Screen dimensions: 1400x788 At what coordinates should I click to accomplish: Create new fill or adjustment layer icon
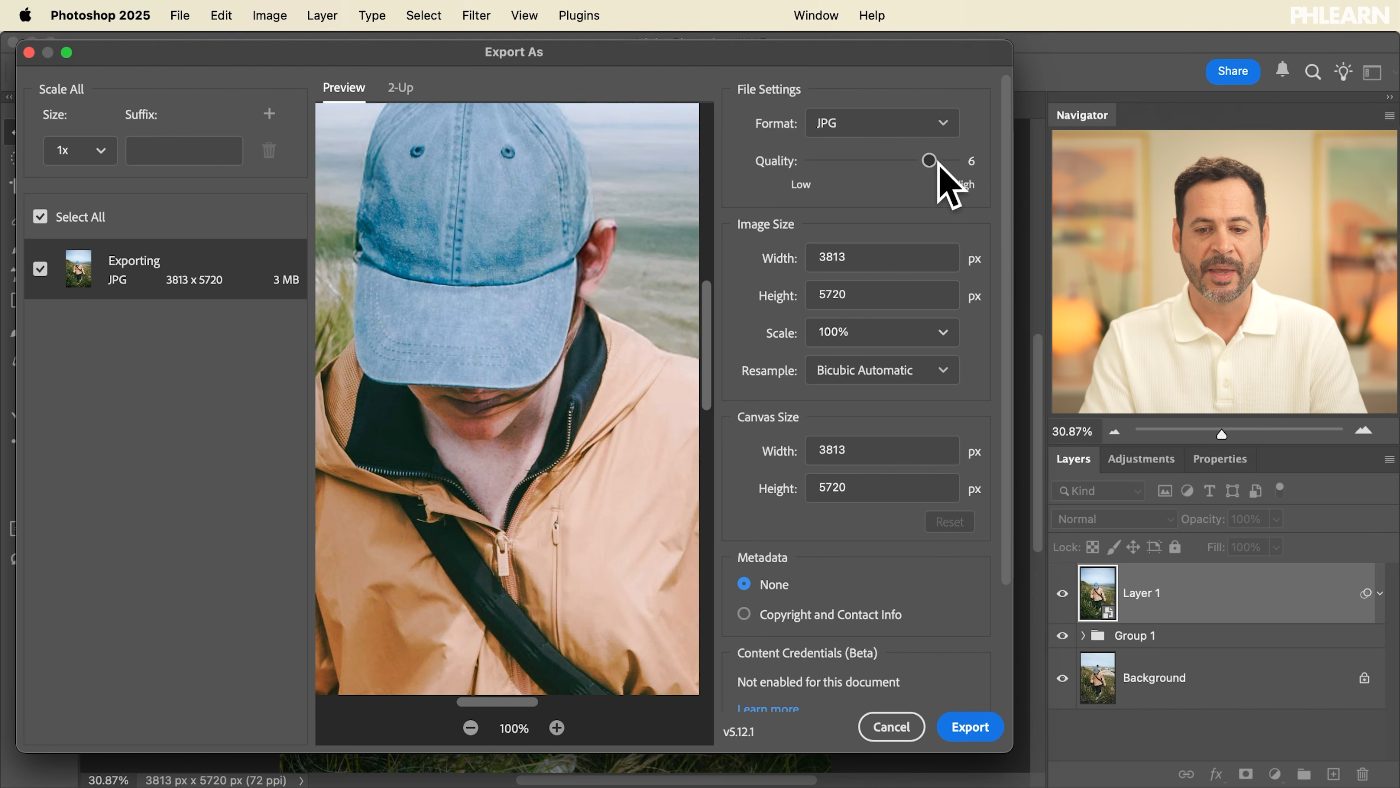click(1275, 774)
